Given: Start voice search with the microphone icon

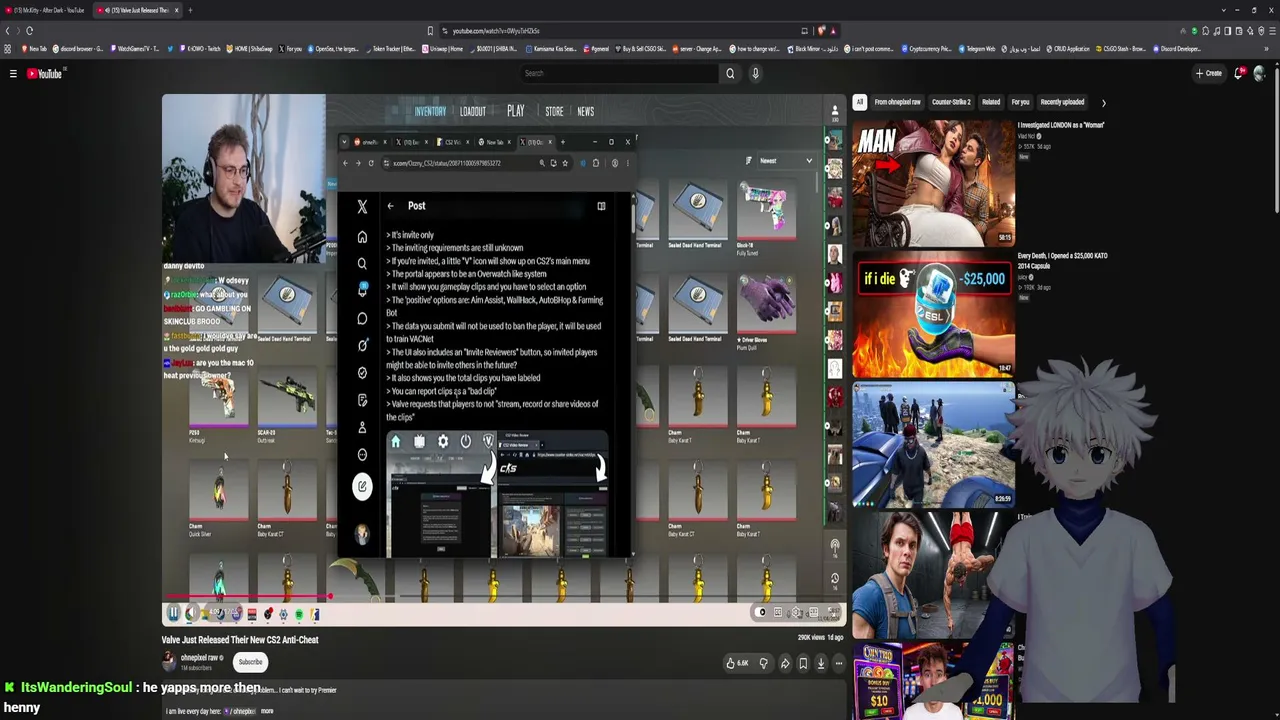Looking at the screenshot, I should 755,73.
